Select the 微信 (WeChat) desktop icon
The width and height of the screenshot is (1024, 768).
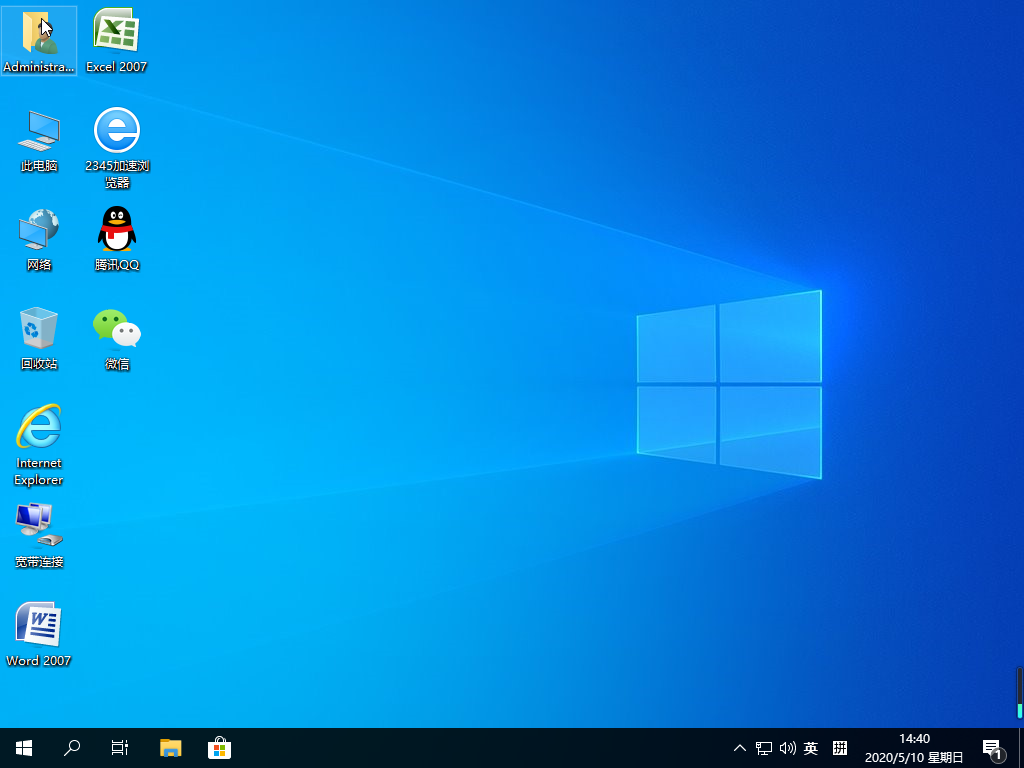pos(117,340)
